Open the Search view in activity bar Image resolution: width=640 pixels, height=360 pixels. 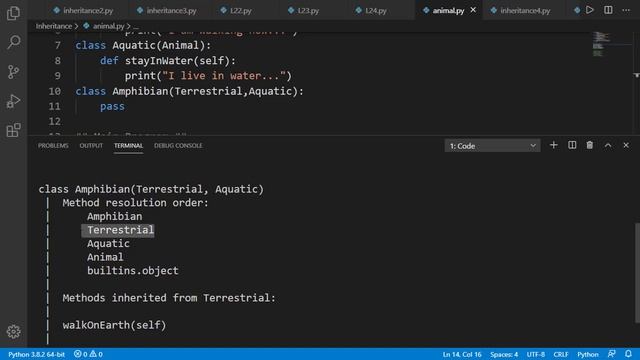pyautogui.click(x=13, y=42)
